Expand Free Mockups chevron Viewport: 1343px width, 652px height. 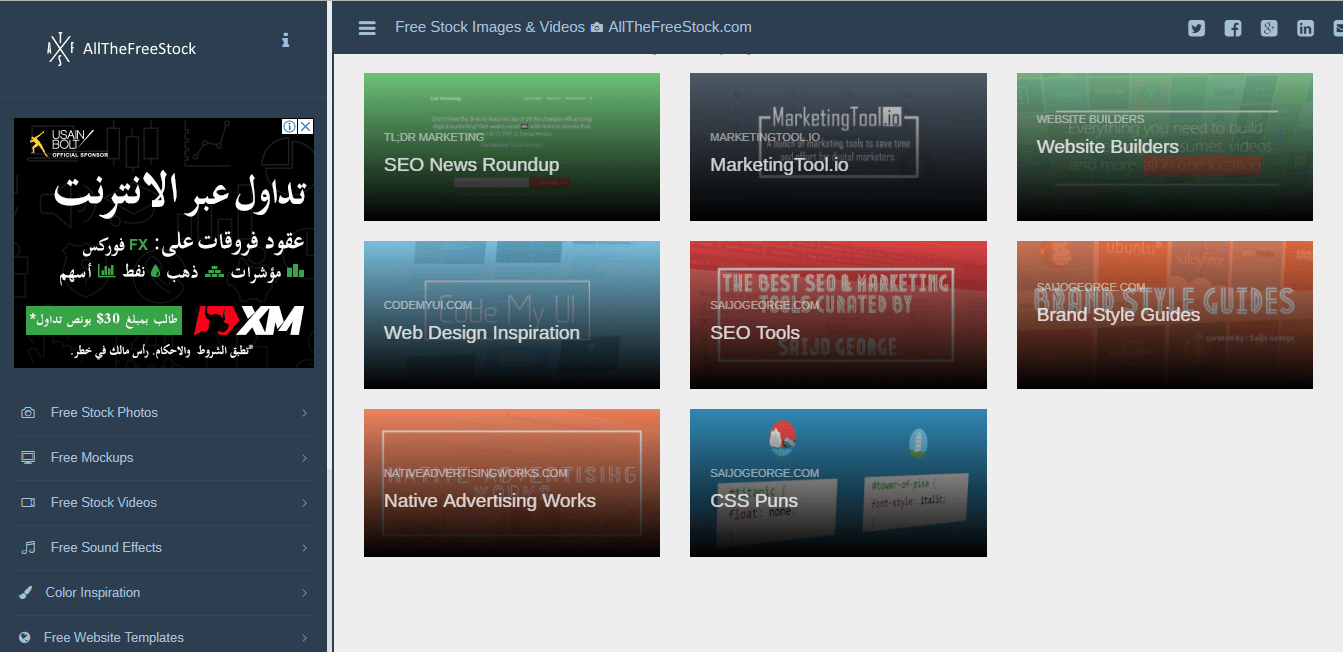(304, 458)
